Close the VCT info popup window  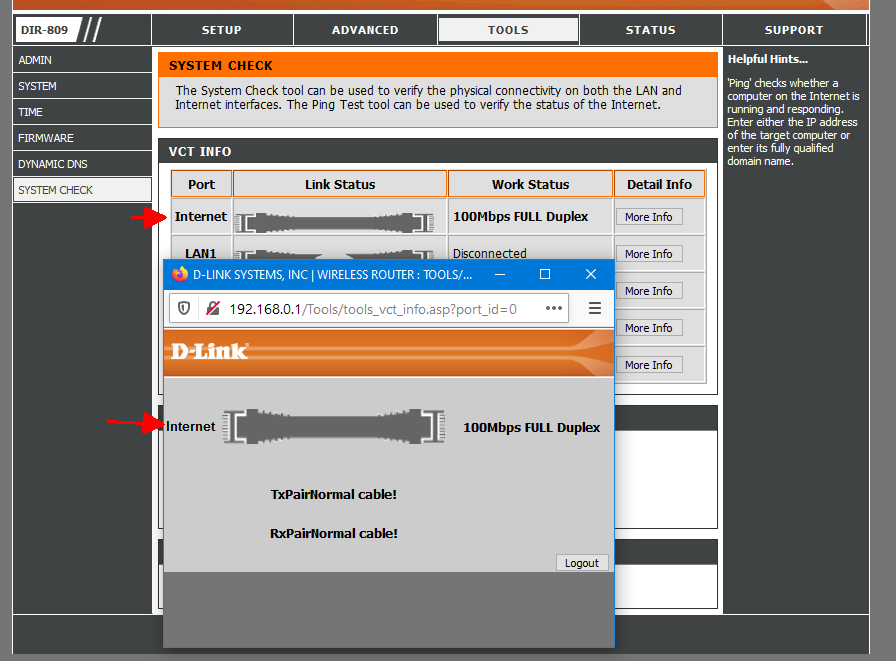click(591, 274)
